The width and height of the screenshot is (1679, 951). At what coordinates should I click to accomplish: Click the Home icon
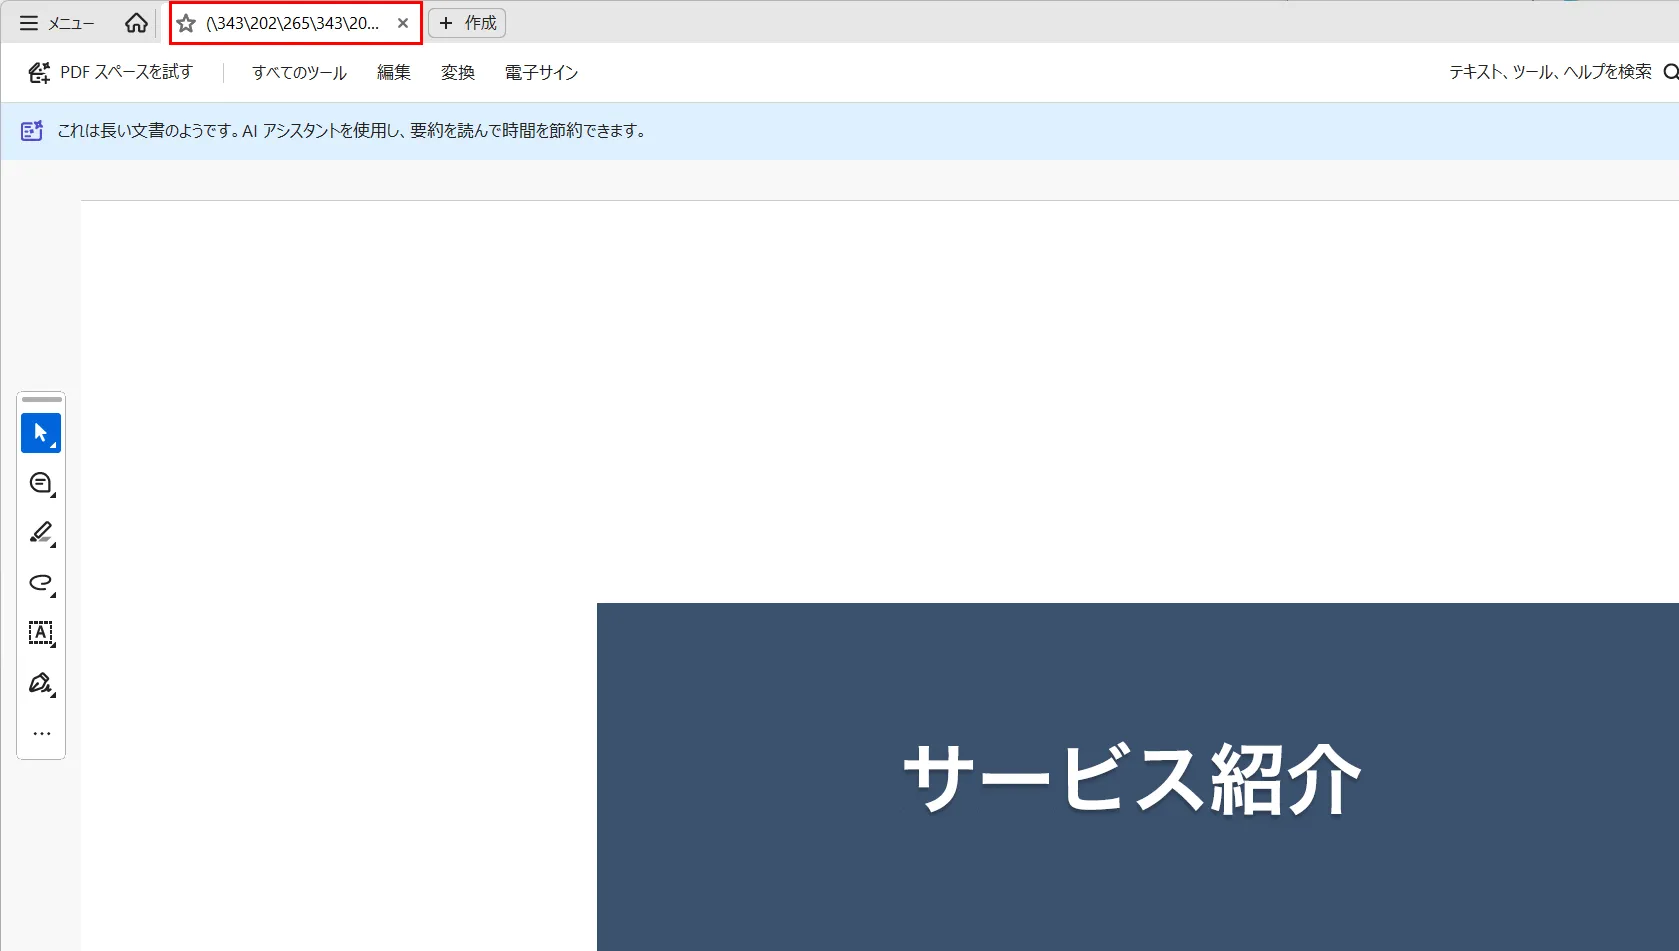136,23
